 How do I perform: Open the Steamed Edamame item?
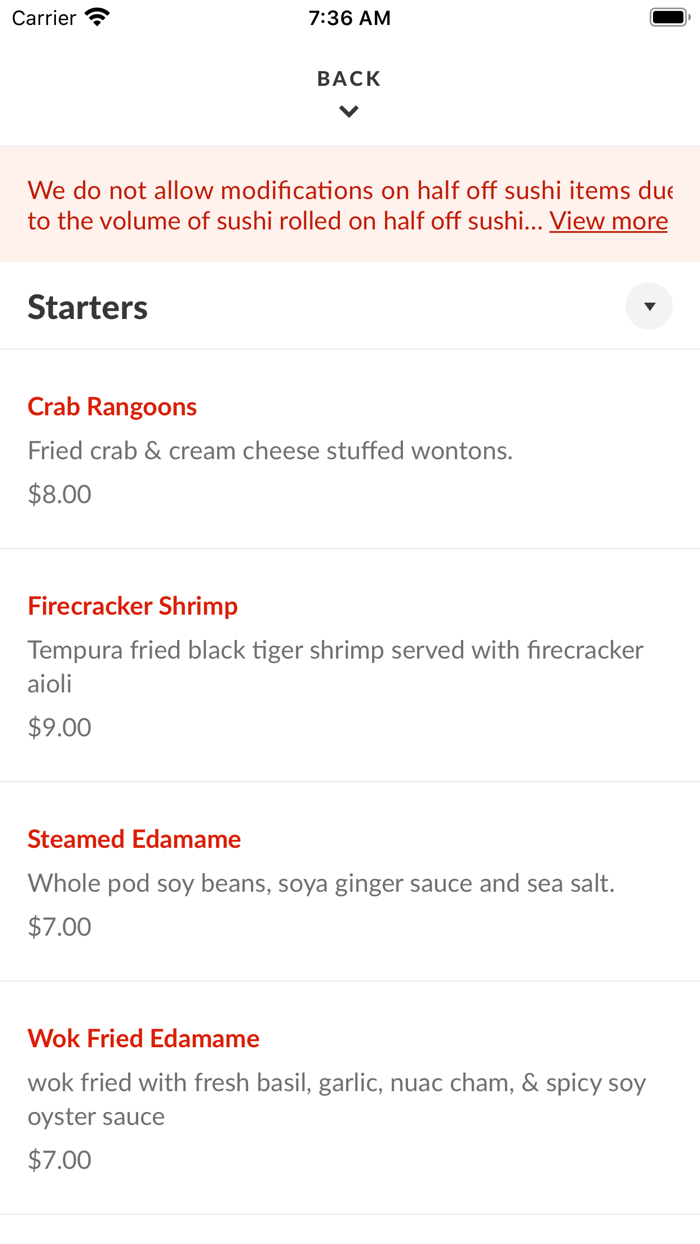[134, 839]
